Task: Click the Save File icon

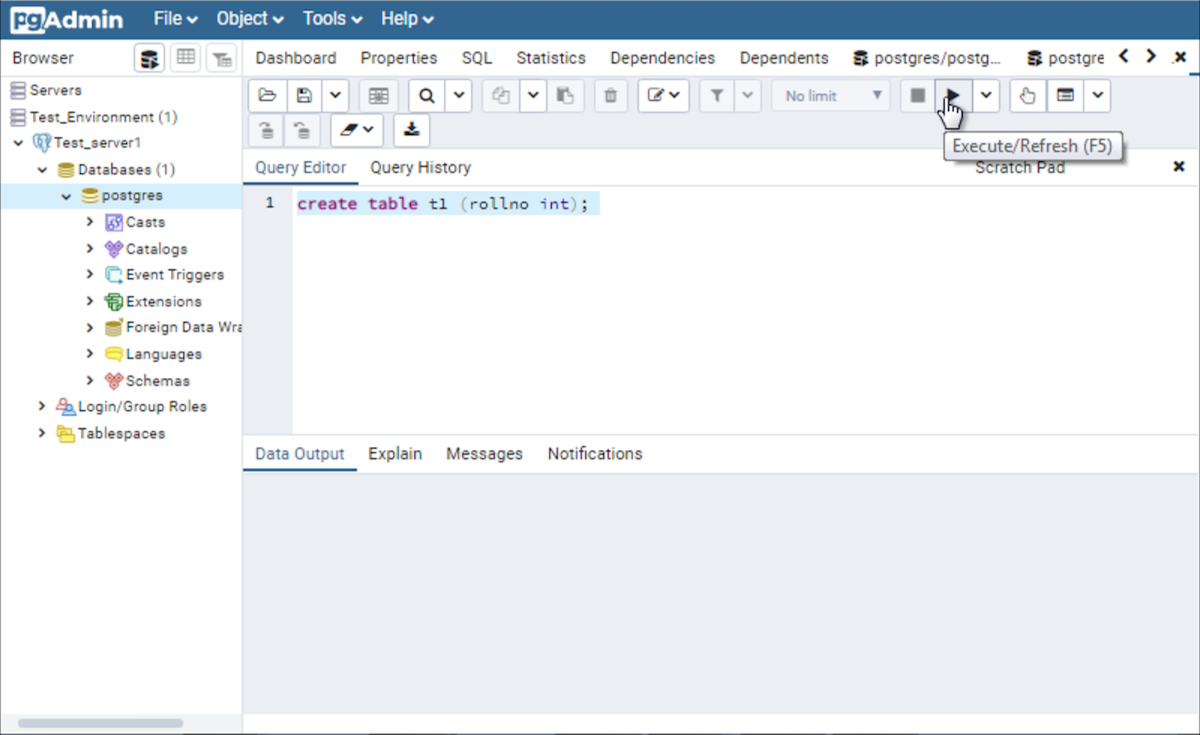Action: (305, 96)
